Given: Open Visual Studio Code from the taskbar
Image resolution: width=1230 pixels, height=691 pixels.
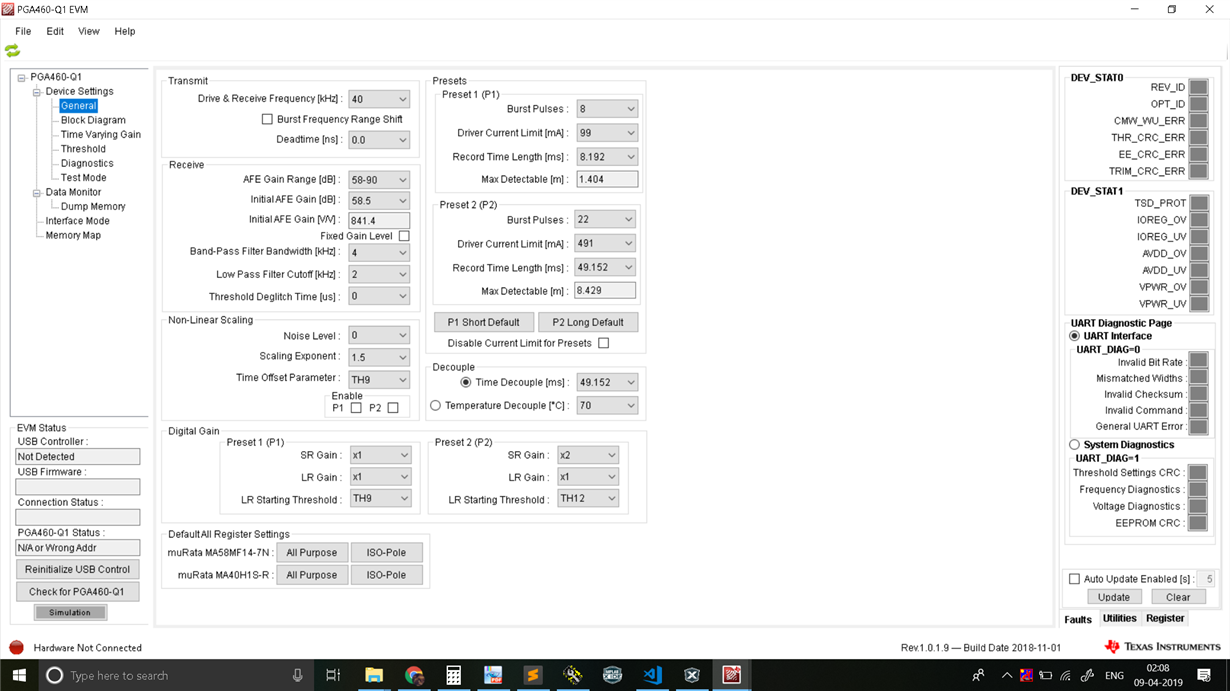Looking at the screenshot, I should [x=652, y=675].
